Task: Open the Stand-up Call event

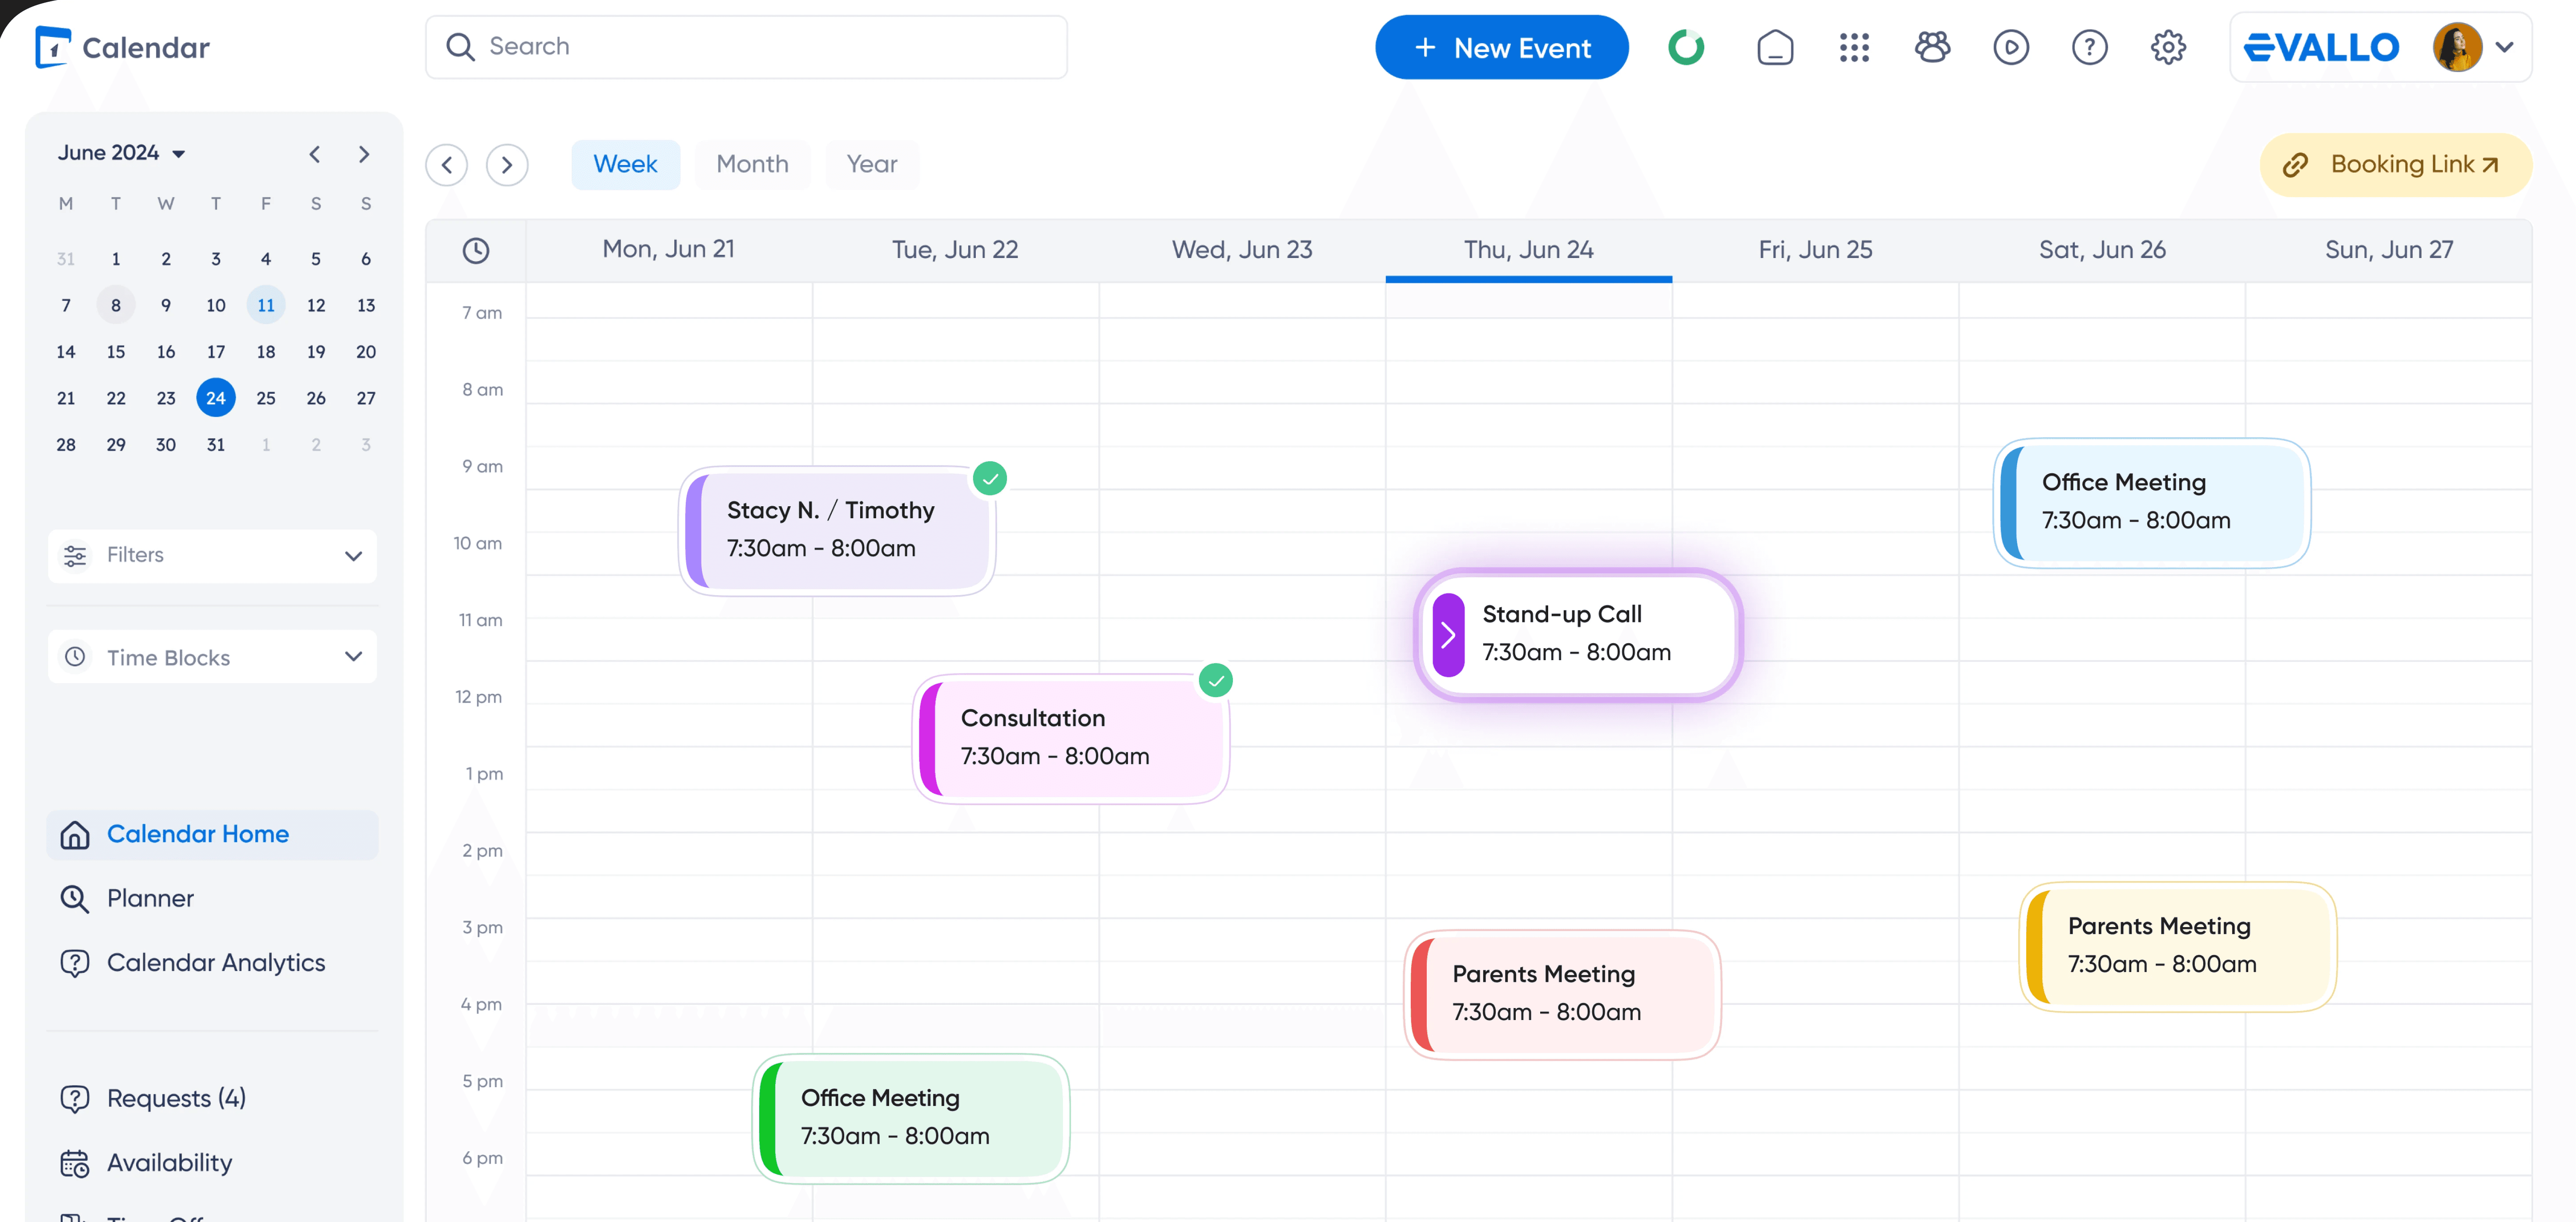Action: click(x=1578, y=635)
